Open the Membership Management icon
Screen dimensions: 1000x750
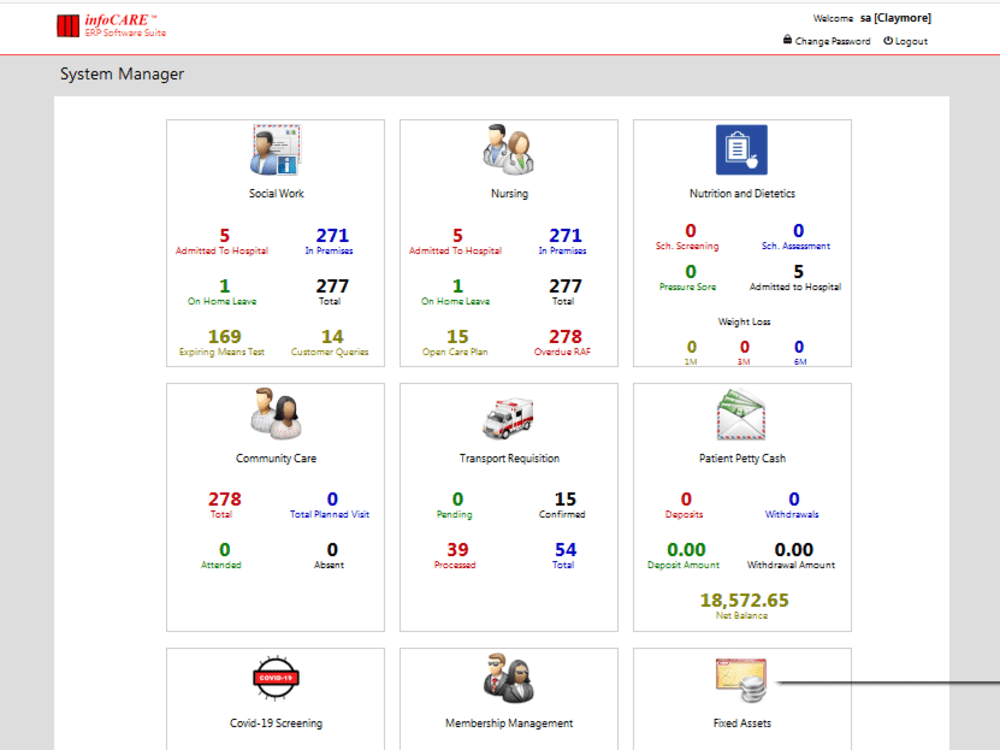coord(508,678)
